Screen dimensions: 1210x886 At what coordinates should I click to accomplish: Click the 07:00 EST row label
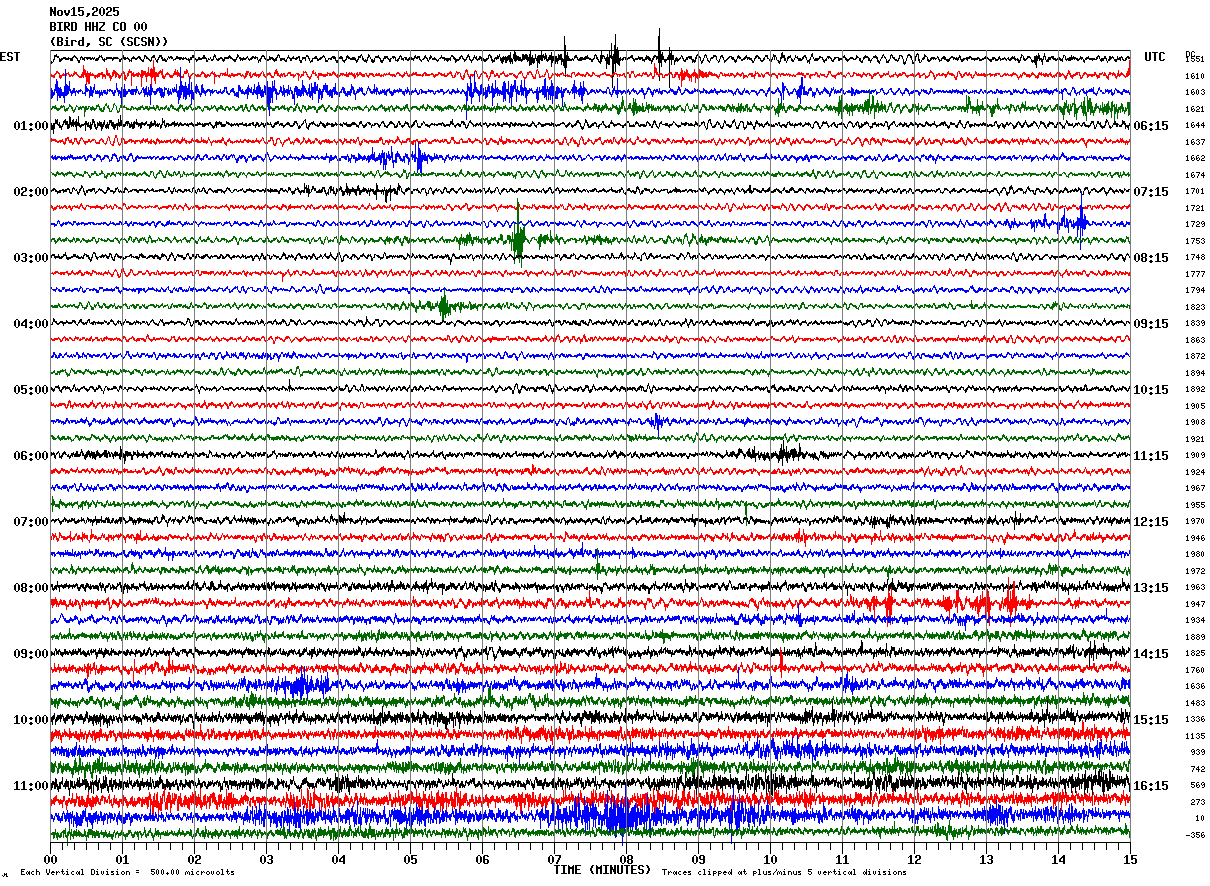(31, 522)
